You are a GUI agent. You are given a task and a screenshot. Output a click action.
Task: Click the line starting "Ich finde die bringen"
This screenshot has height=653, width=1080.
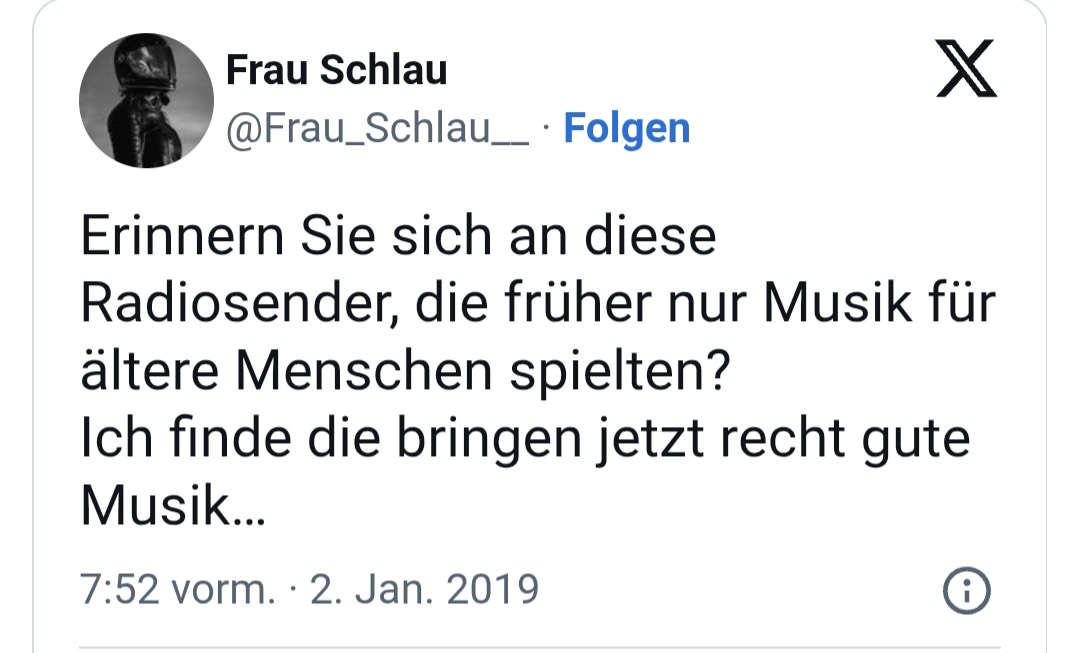525,439
